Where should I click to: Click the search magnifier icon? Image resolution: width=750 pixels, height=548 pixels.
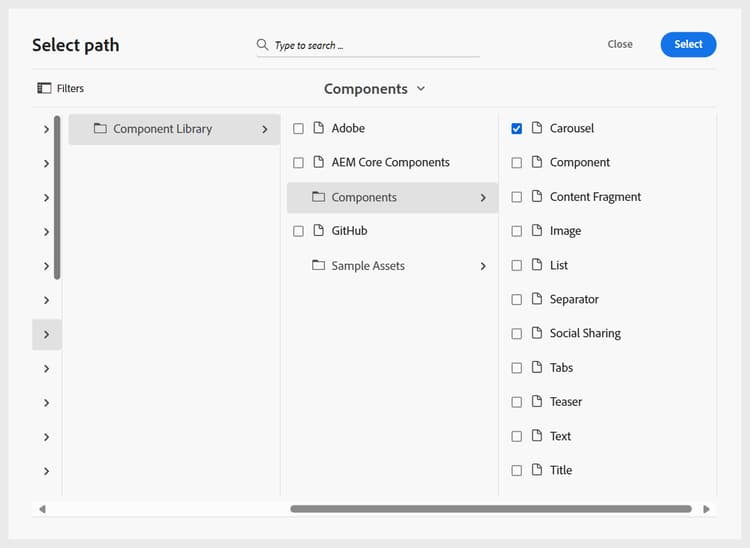pyautogui.click(x=262, y=45)
